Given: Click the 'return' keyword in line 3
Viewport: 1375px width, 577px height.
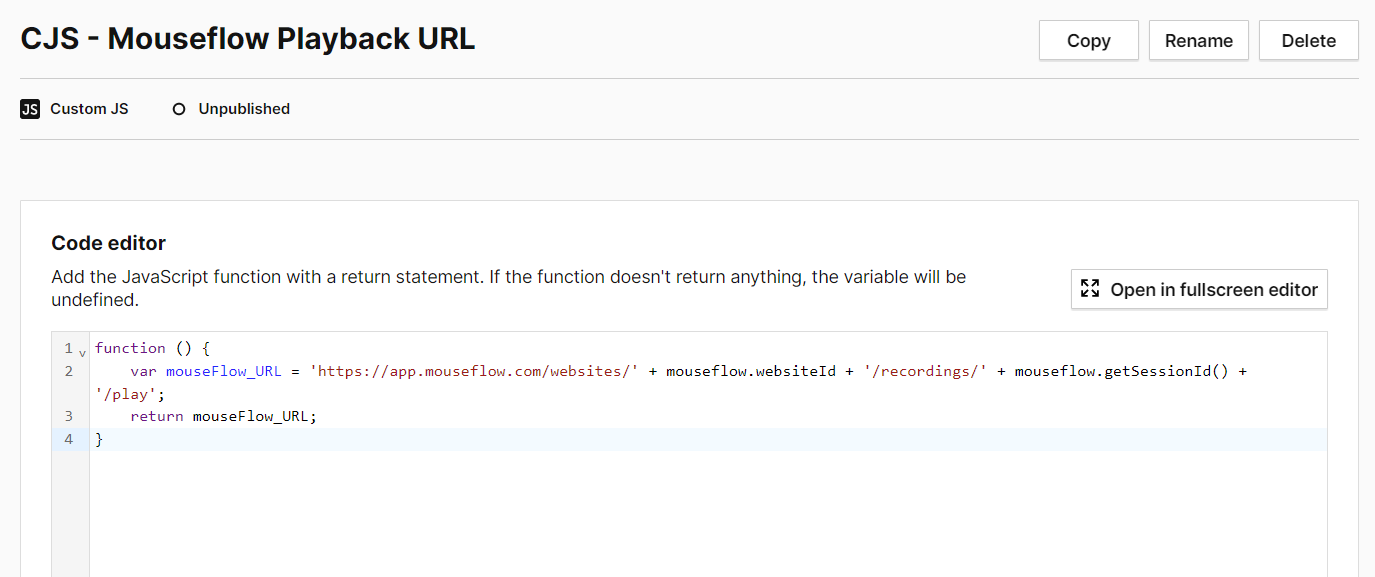Looking at the screenshot, I should coord(157,416).
